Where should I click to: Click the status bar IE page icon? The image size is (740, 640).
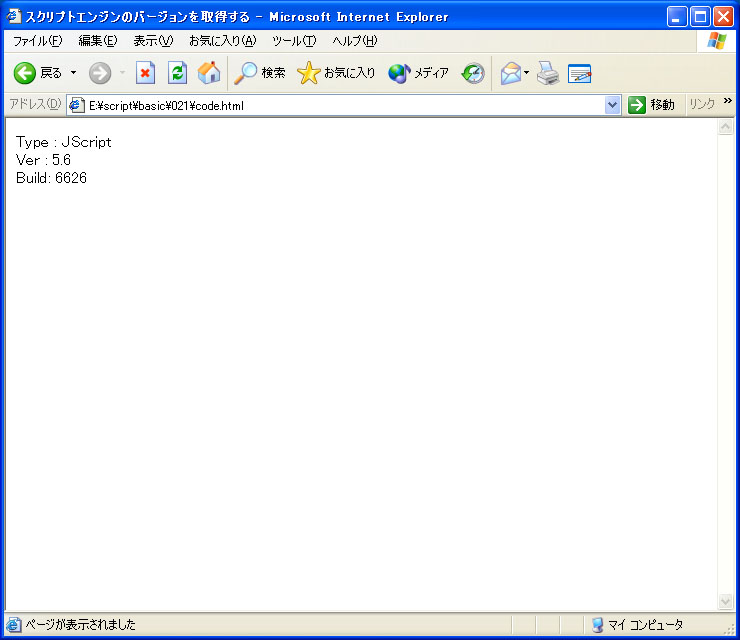(13, 625)
